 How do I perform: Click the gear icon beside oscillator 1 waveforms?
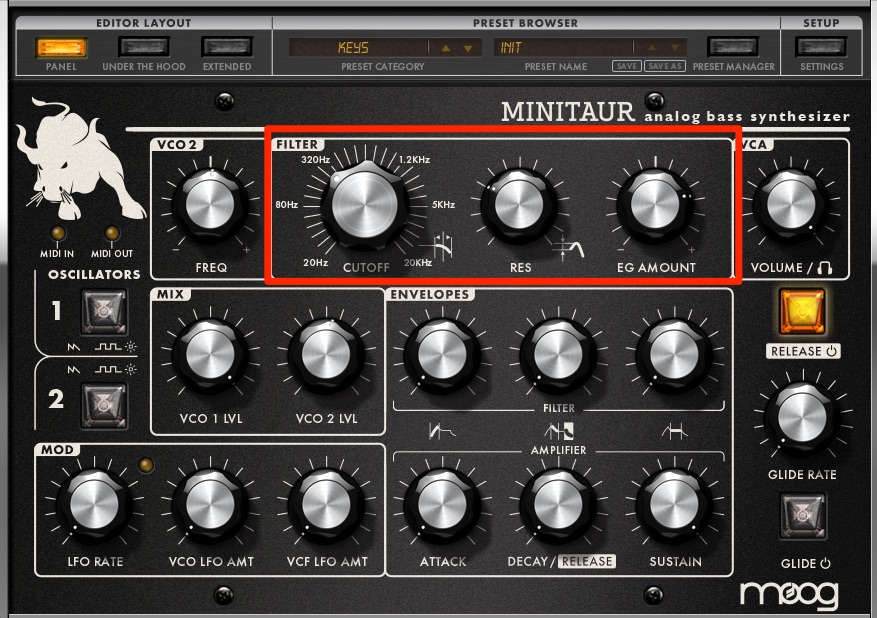coord(130,347)
